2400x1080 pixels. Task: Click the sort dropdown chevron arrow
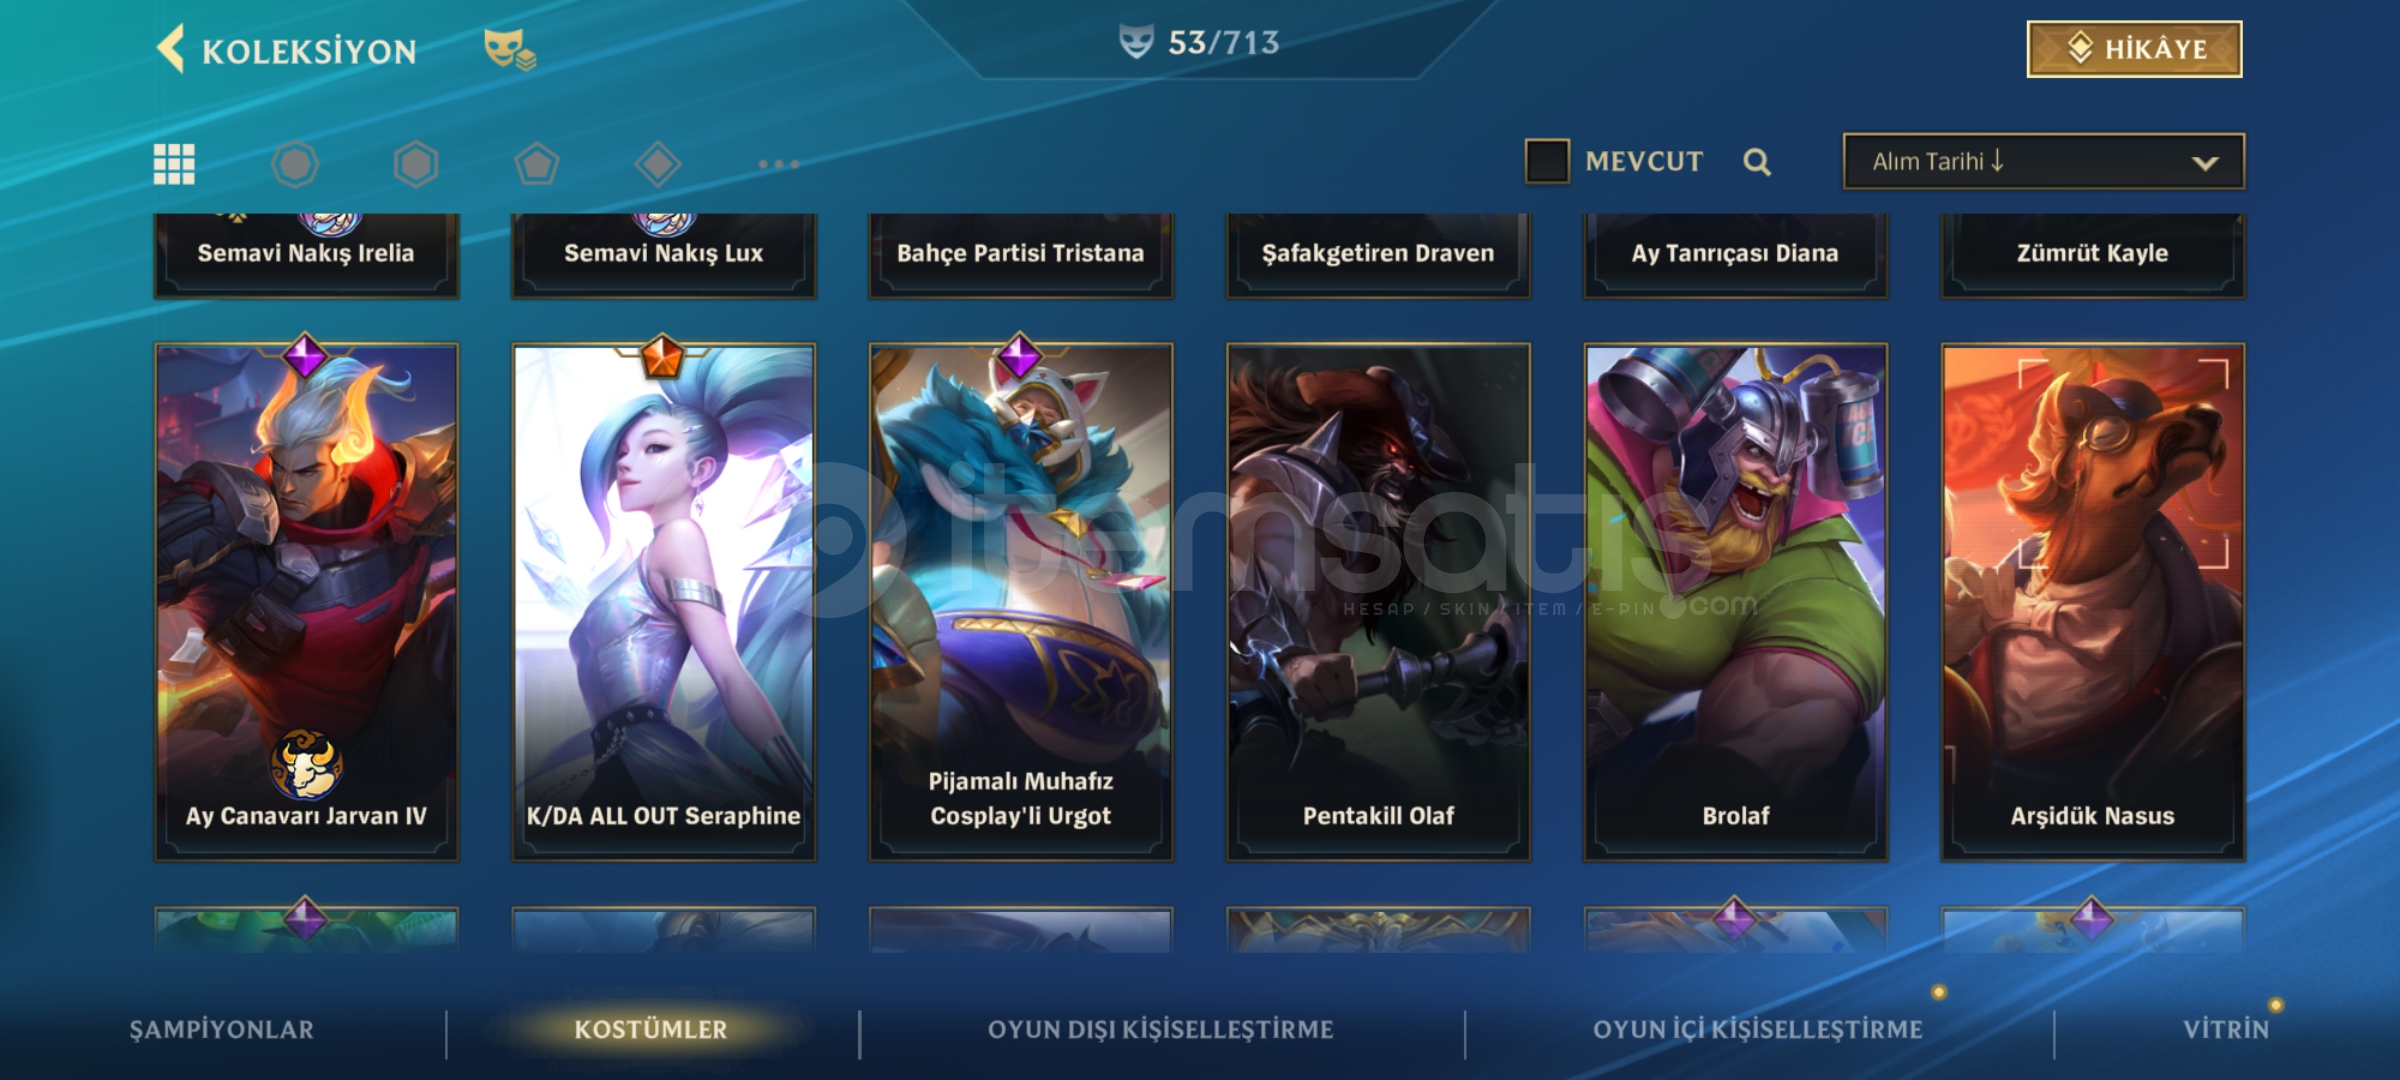(x=2205, y=163)
